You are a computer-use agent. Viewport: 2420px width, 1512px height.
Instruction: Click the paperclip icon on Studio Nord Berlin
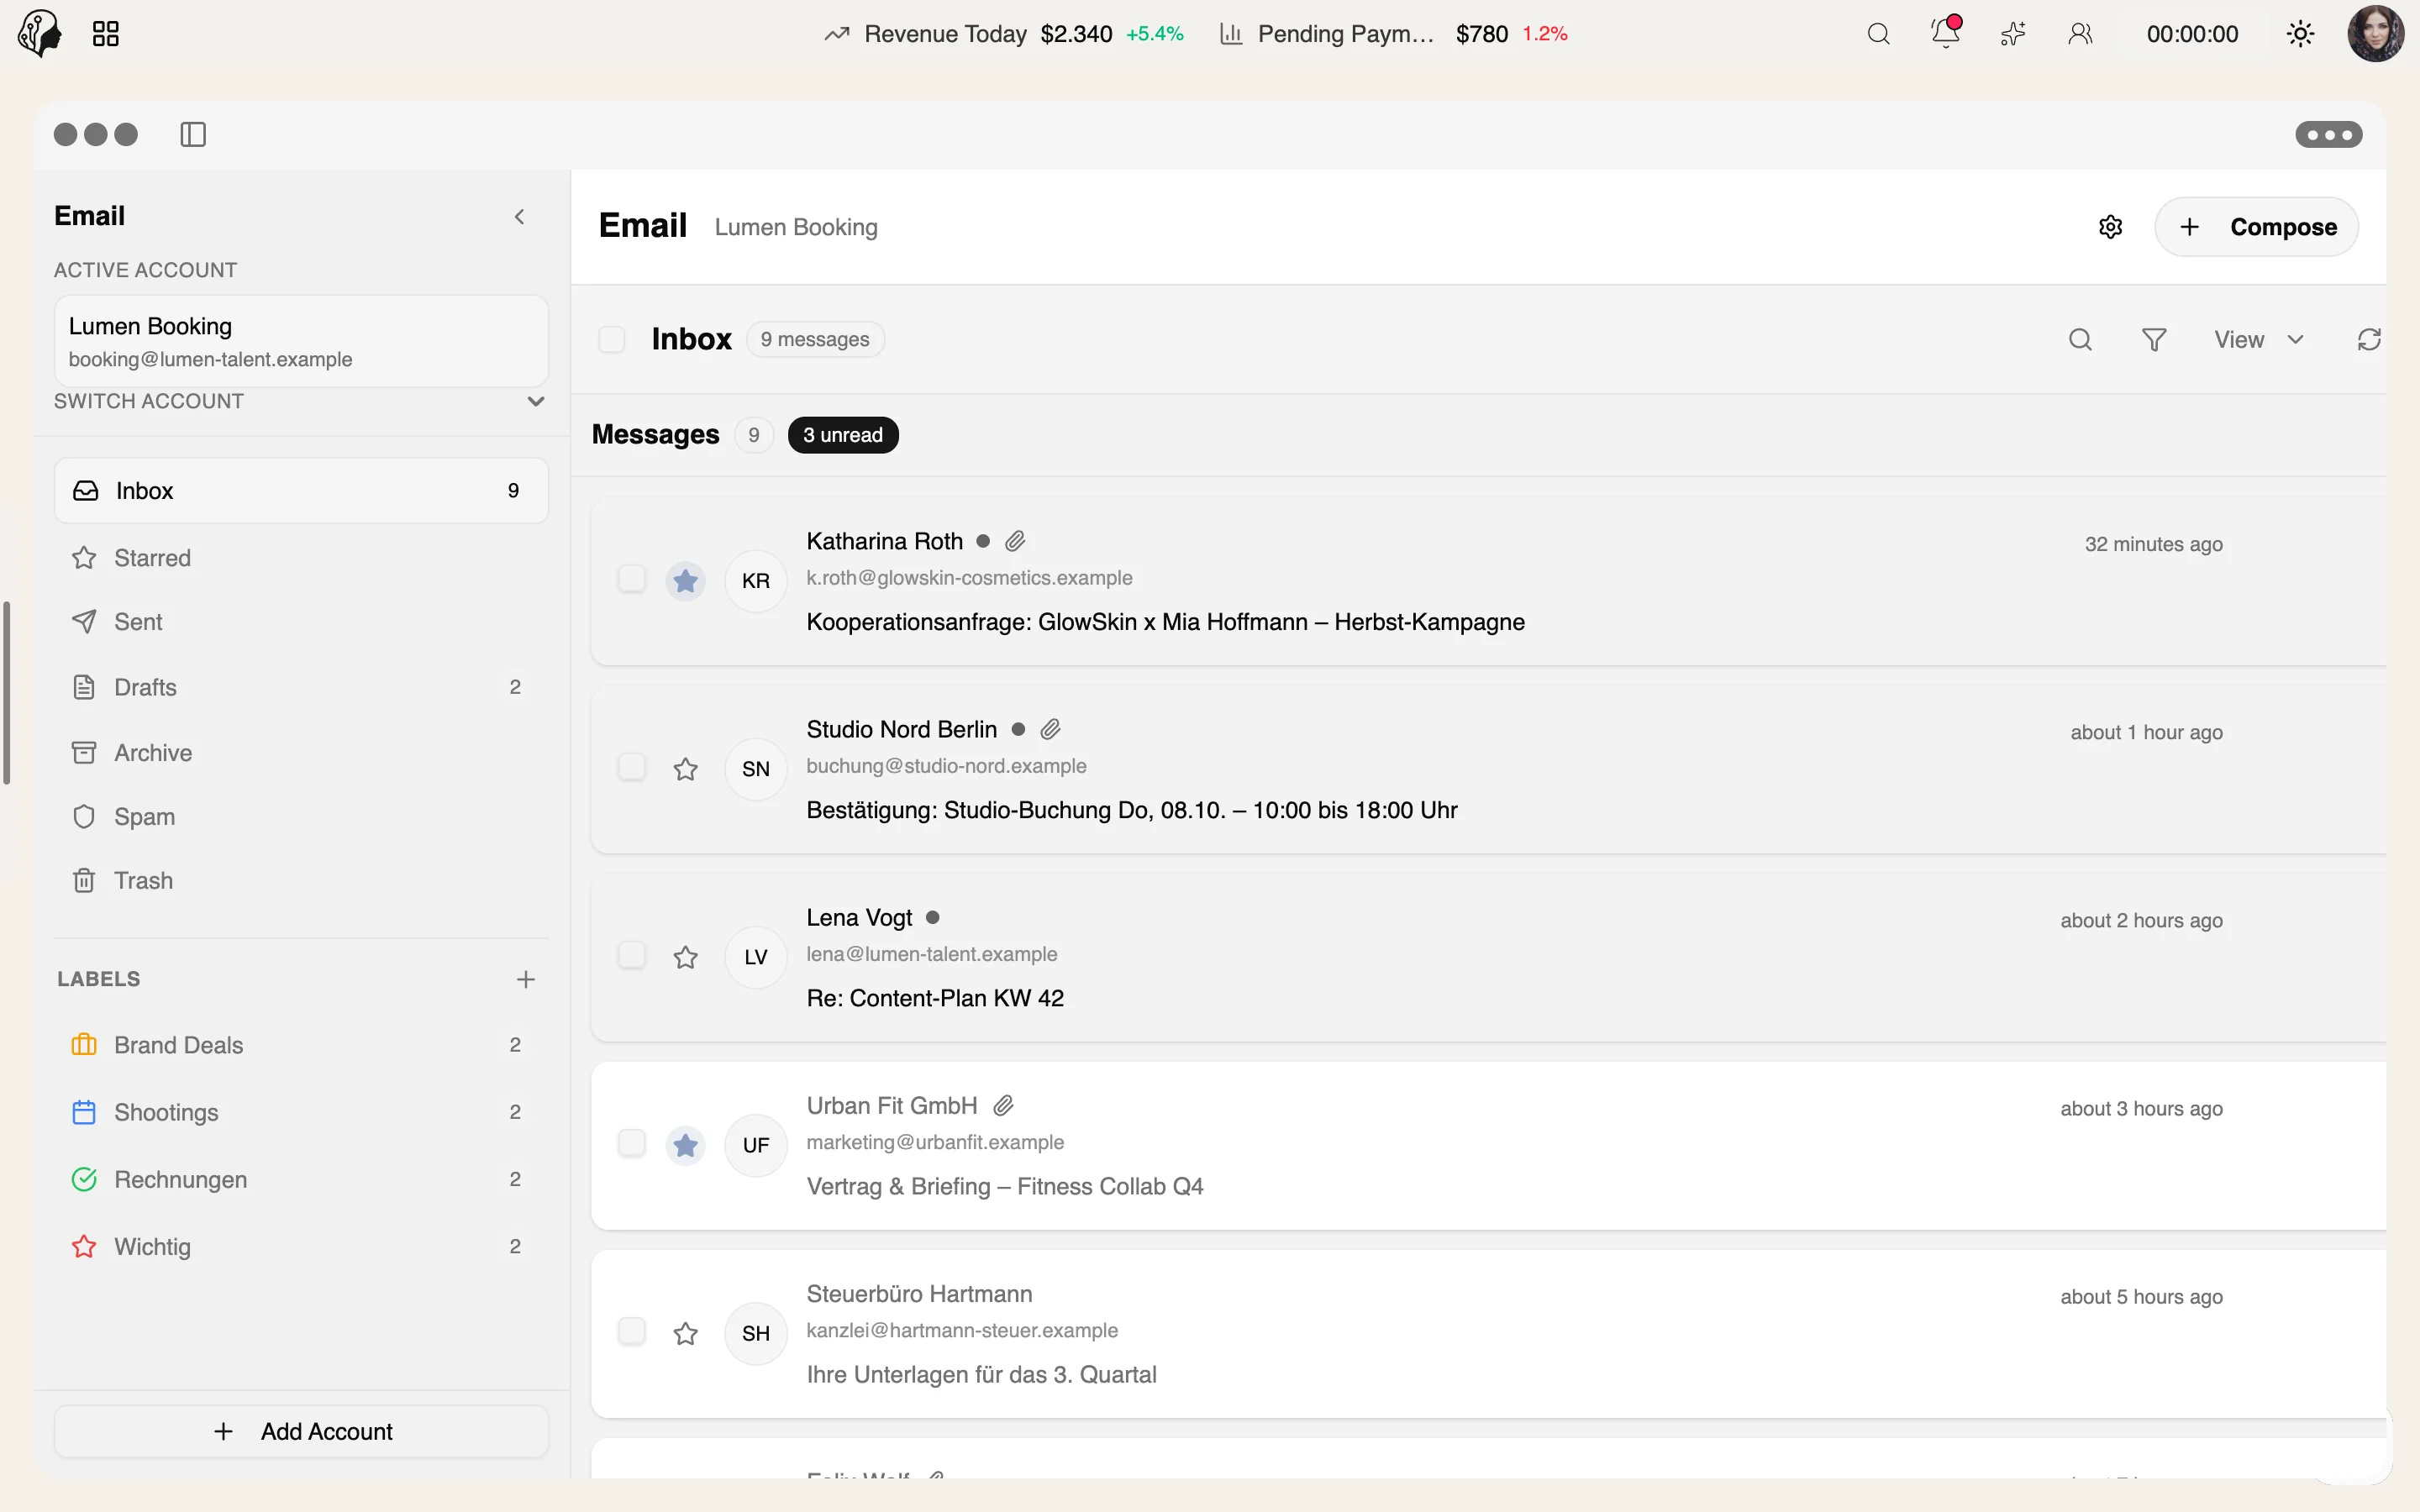point(1050,729)
